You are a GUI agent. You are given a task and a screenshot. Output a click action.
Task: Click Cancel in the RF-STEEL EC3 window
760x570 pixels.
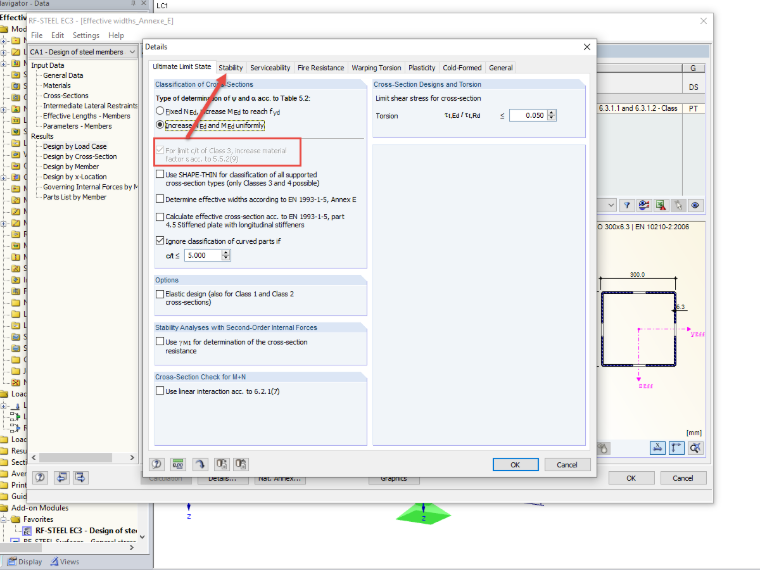coord(682,478)
